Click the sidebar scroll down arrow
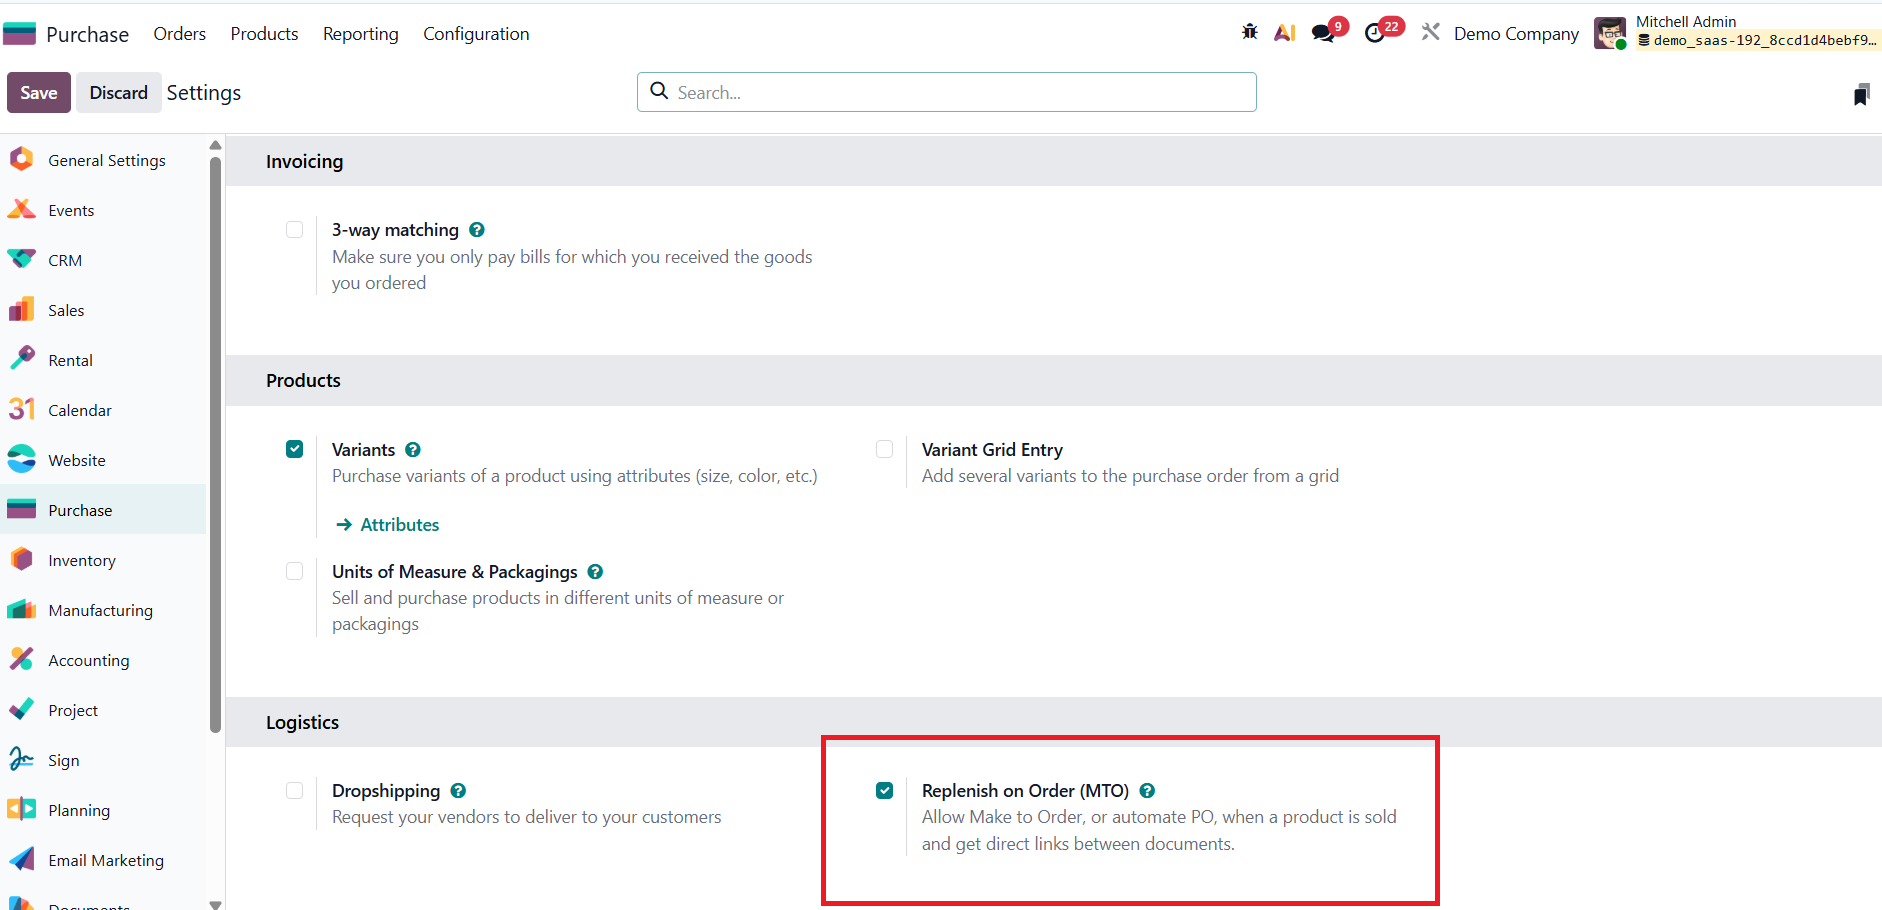The height and width of the screenshot is (910, 1882). tap(215, 903)
